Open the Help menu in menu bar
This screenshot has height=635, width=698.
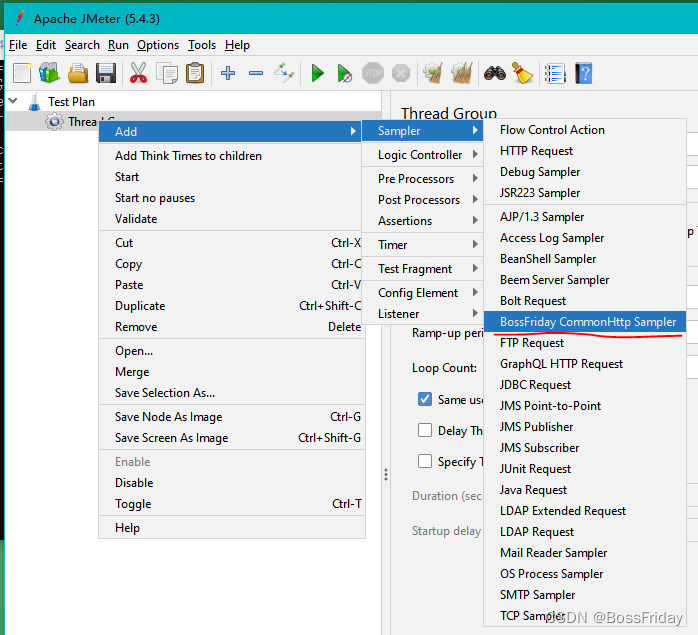tap(237, 45)
